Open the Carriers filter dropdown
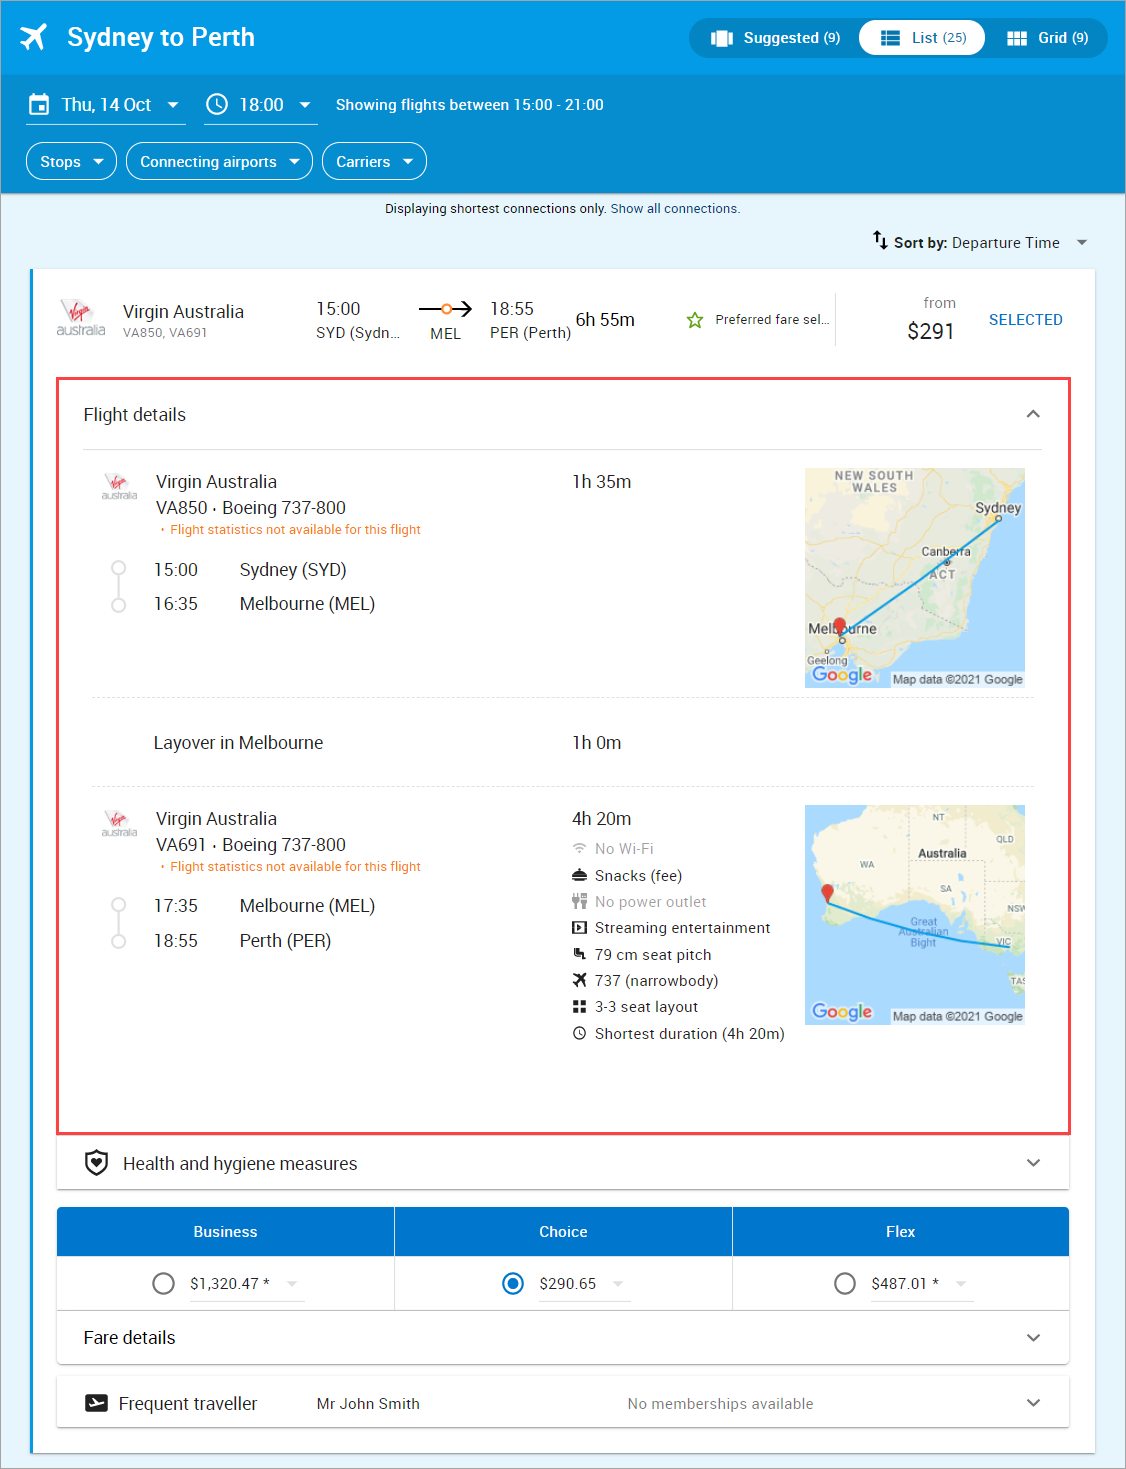This screenshot has height=1469, width=1126. click(374, 161)
